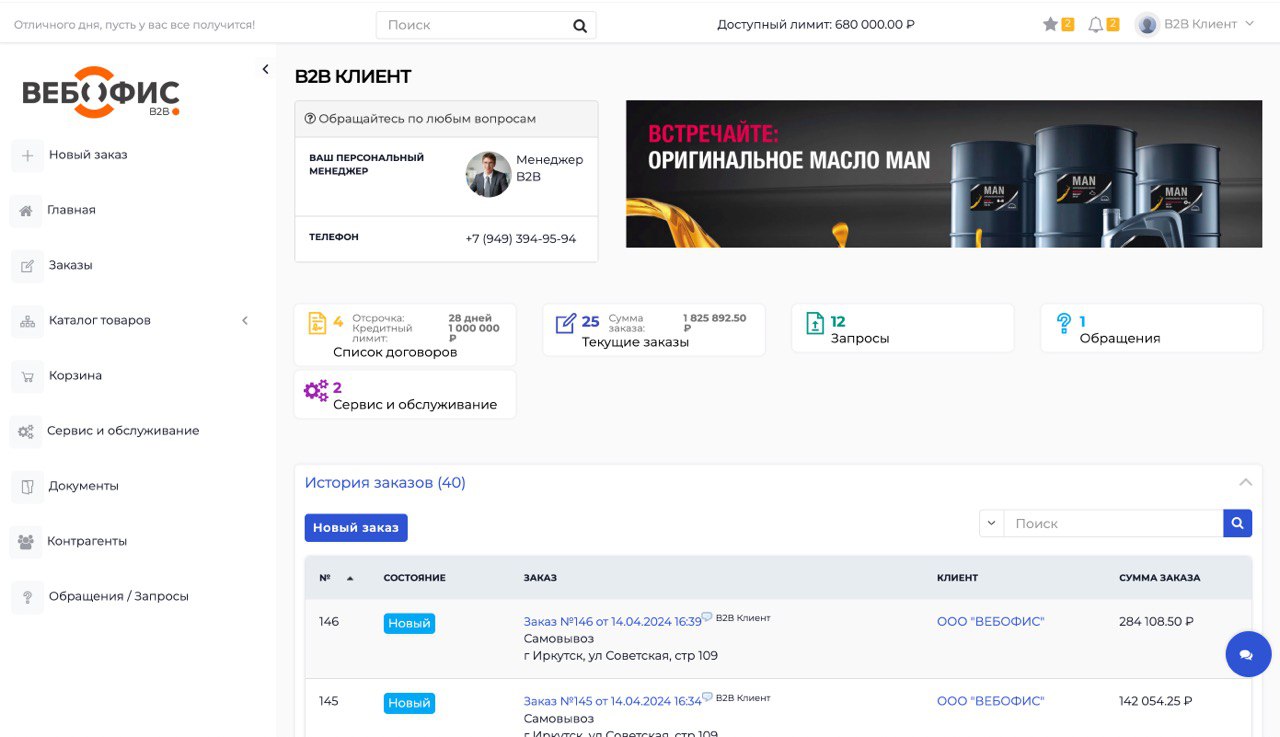
Task: Open the floating chat bubble button
Action: click(1247, 655)
